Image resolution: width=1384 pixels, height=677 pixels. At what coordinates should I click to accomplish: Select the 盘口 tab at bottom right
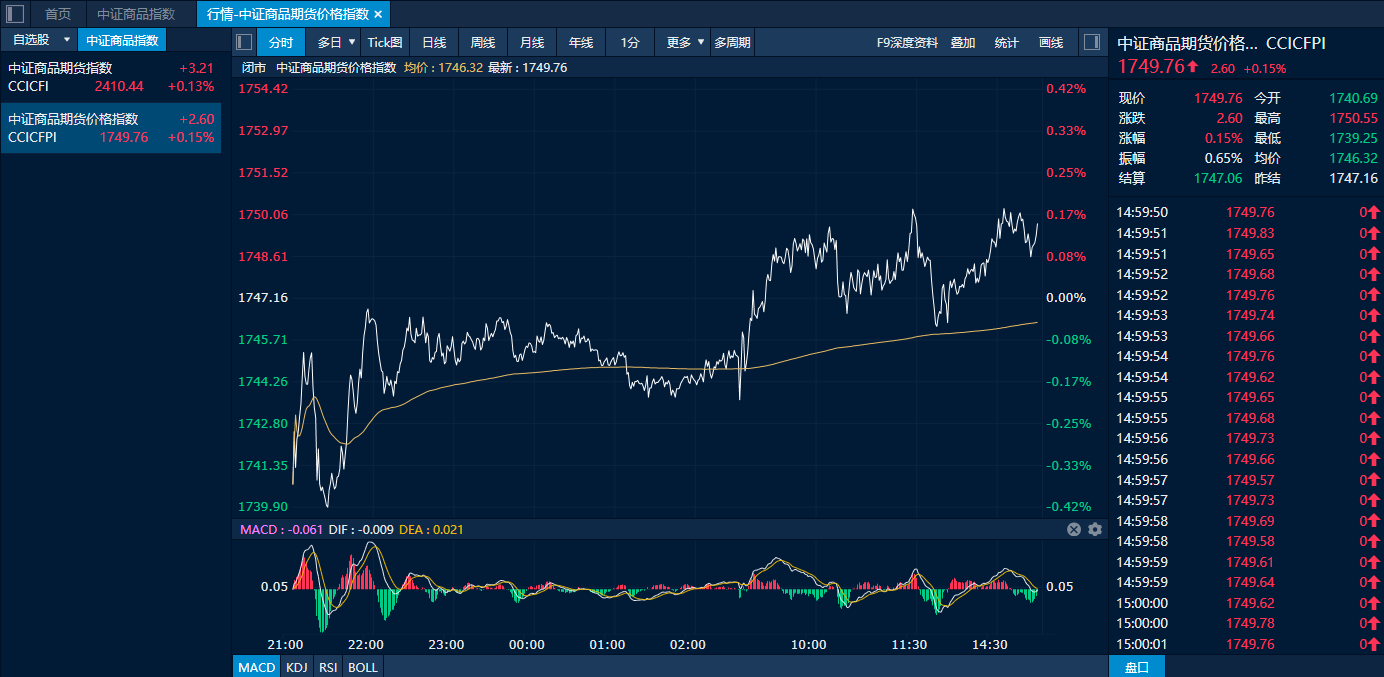click(1137, 667)
